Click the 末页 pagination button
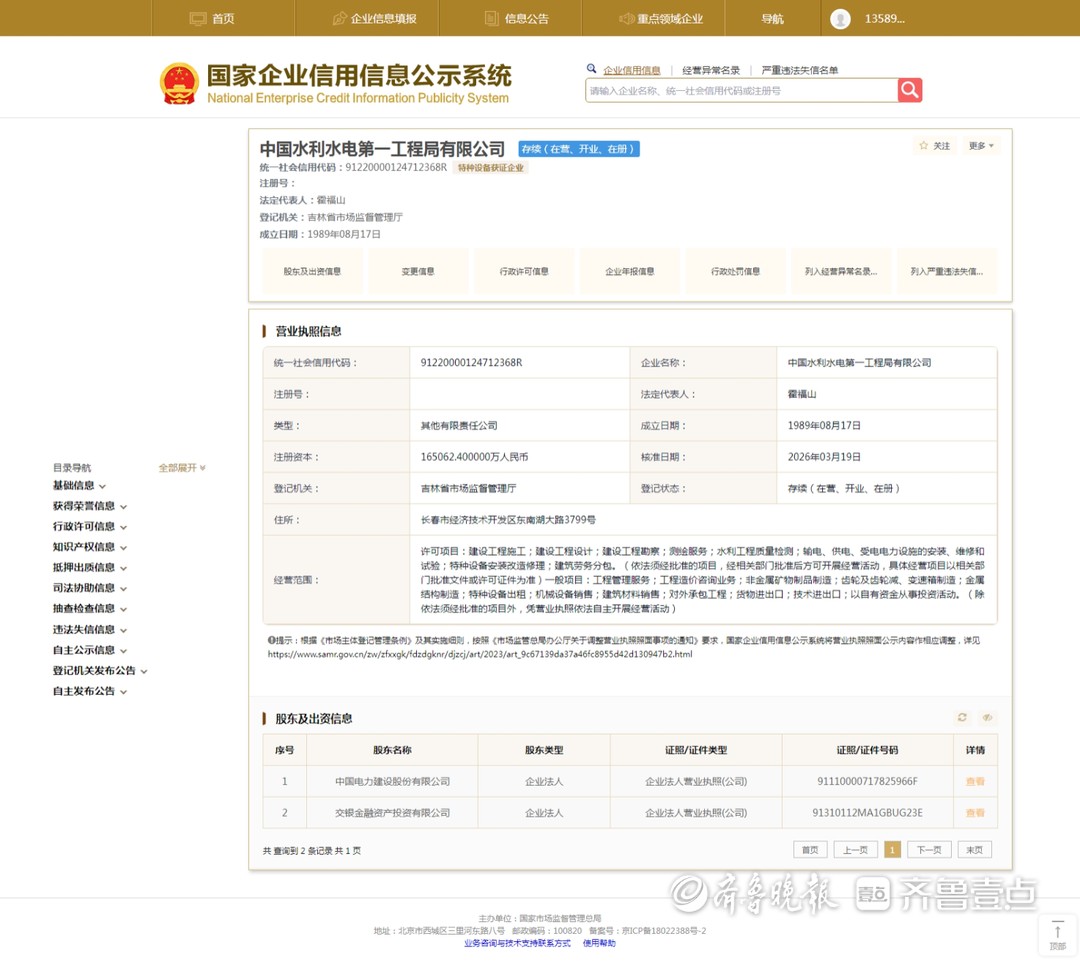1080x961 pixels. (975, 849)
